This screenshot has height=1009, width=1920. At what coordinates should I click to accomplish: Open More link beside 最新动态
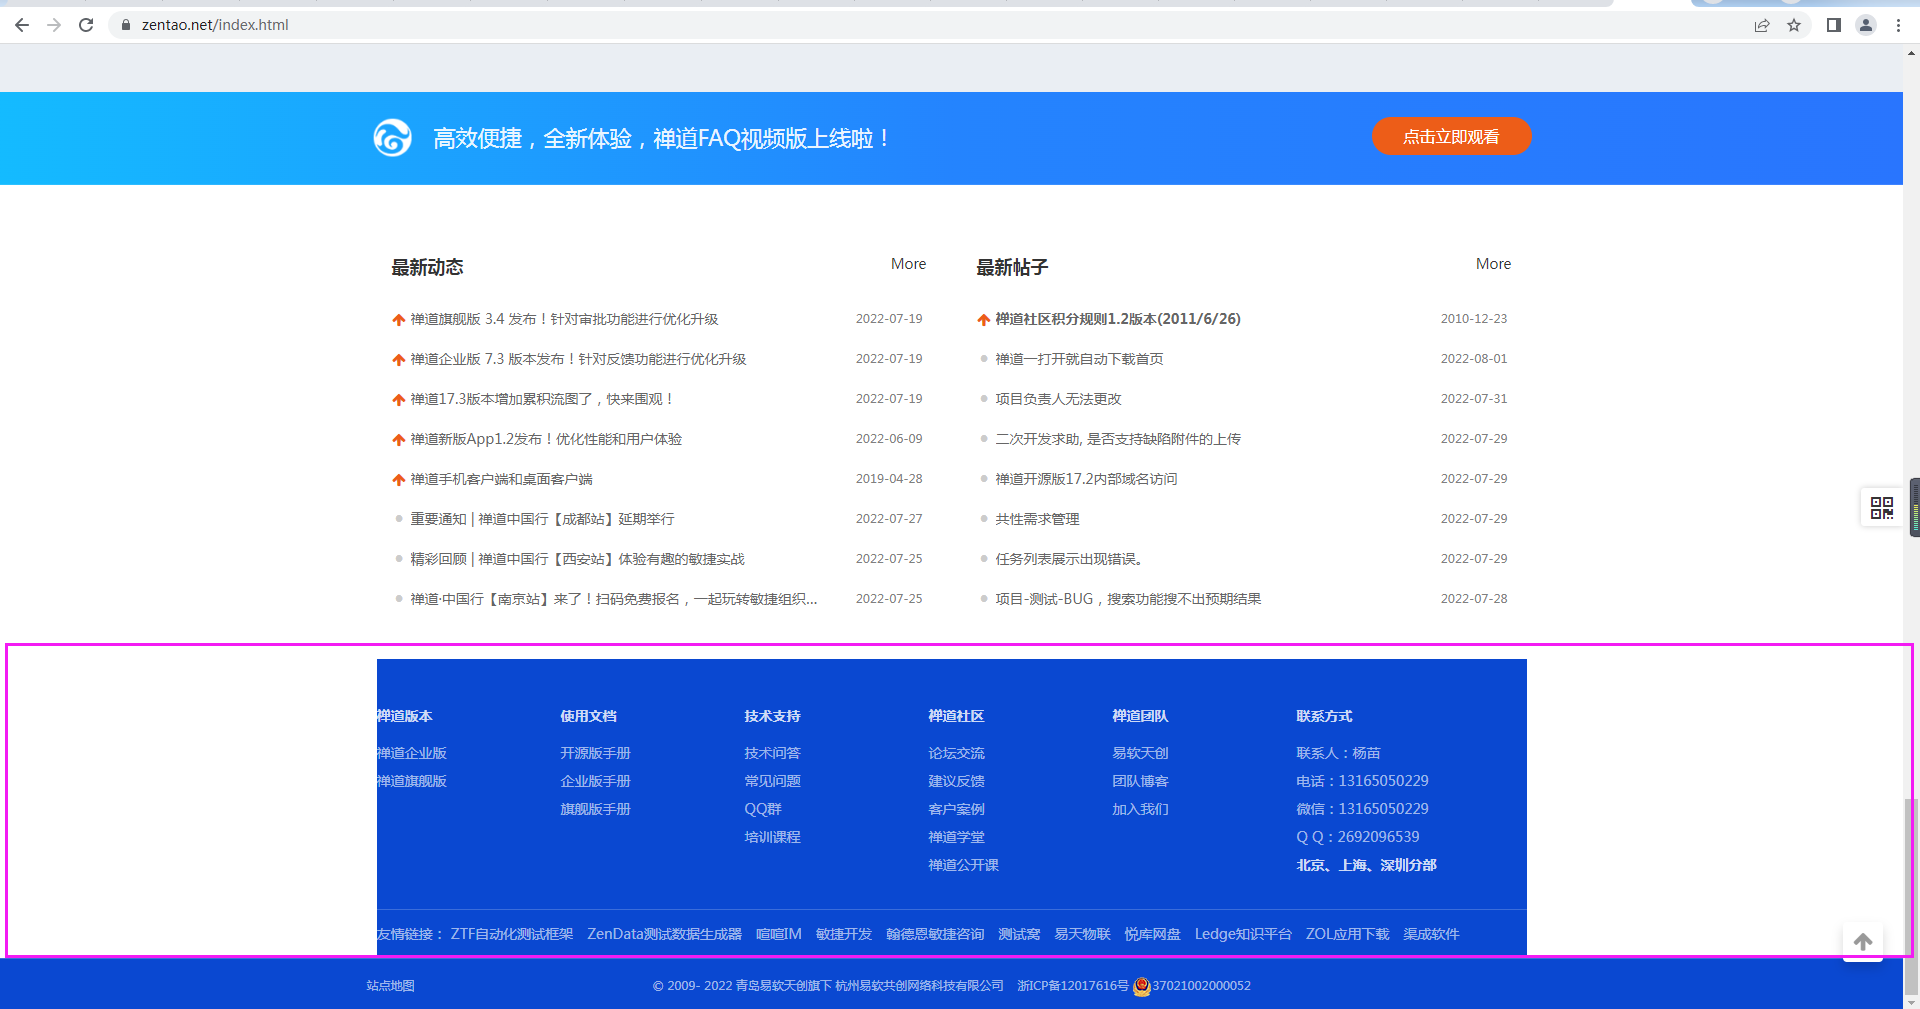pos(908,264)
